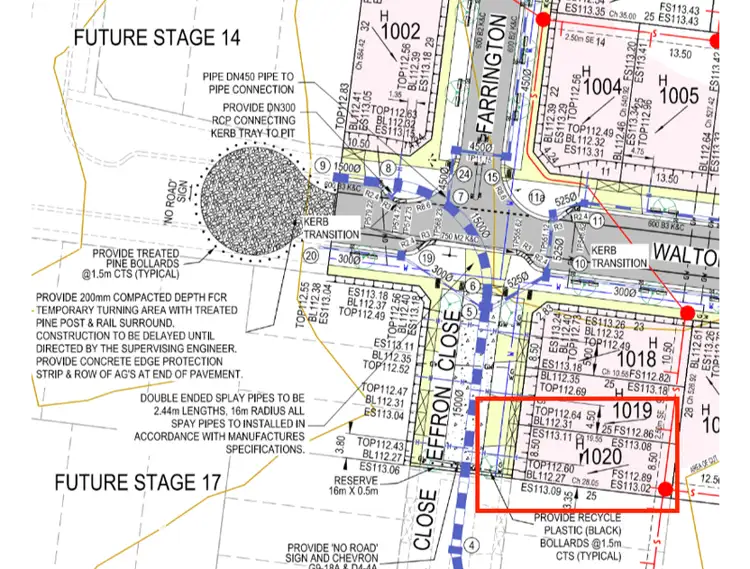750x569 pixels.
Task: Click red dot above lot 1018
Action: click(x=687, y=314)
